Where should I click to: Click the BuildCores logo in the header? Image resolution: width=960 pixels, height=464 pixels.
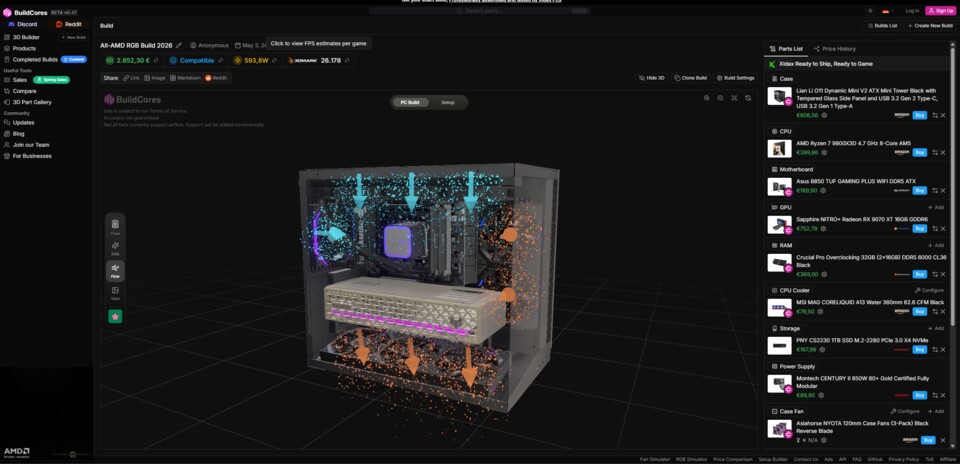(x=26, y=12)
